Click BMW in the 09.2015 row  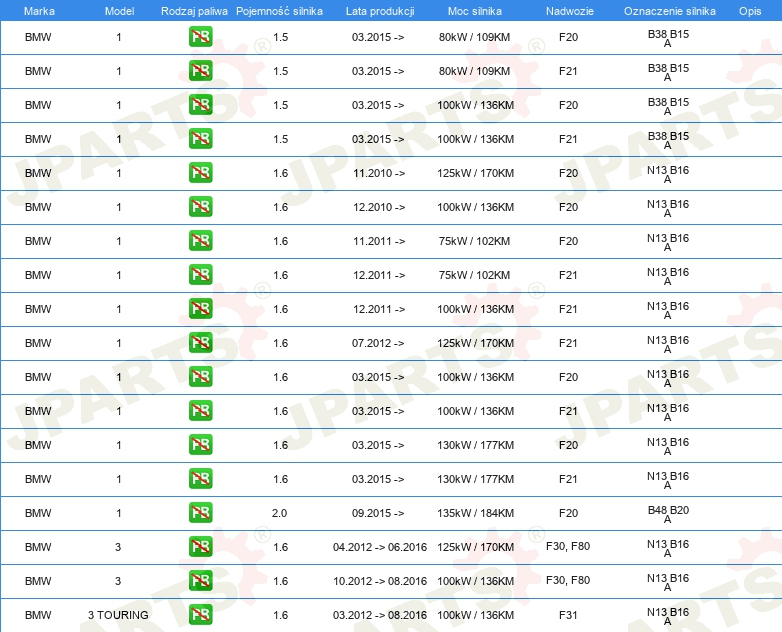coord(38,513)
